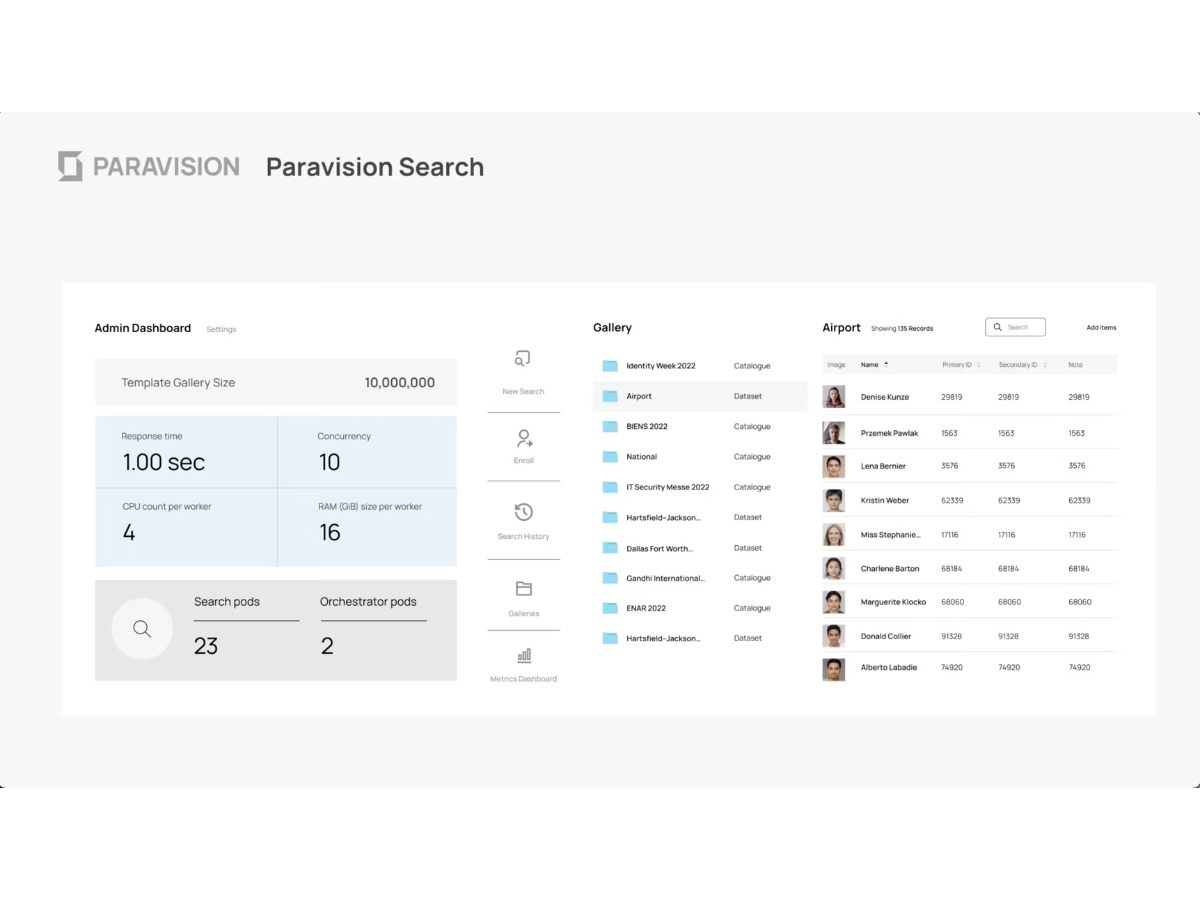
Task: Click Note value 74920 for Alberto Labadie
Action: tap(1079, 667)
